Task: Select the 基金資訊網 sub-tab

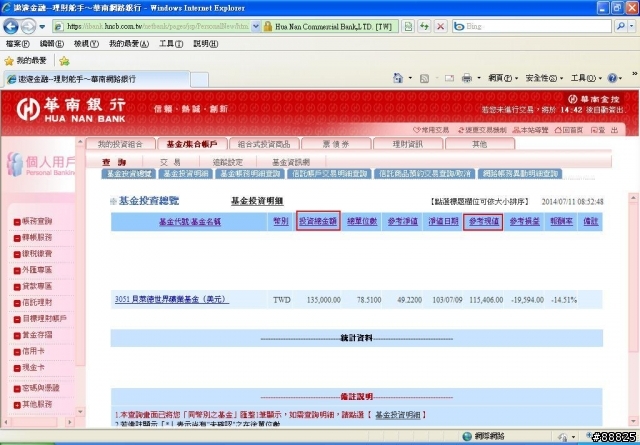Action: [x=291, y=162]
